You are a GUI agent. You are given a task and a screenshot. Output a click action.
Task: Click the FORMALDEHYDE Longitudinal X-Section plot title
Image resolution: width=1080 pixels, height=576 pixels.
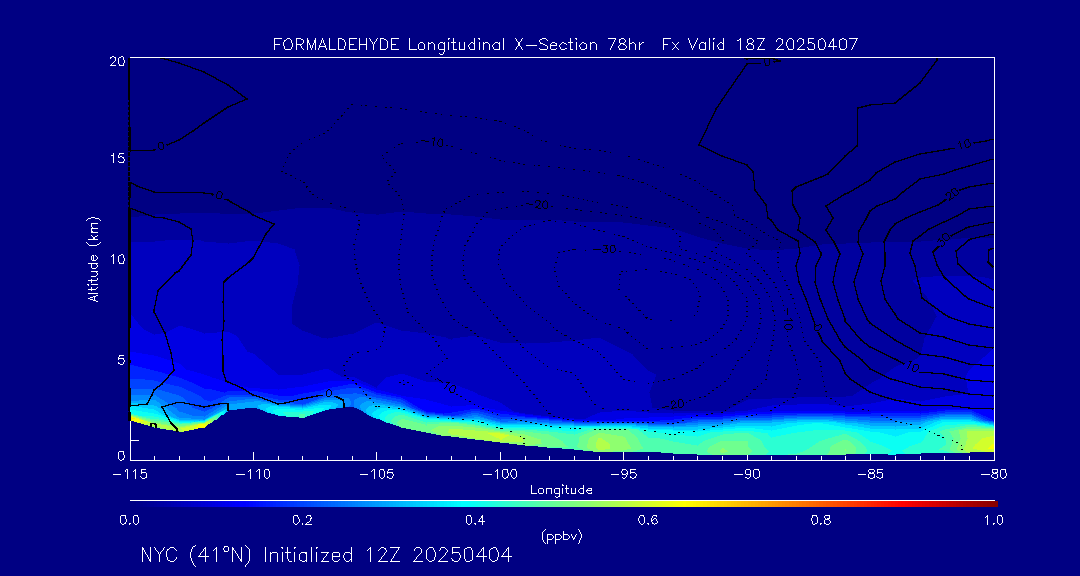pyautogui.click(x=565, y=45)
